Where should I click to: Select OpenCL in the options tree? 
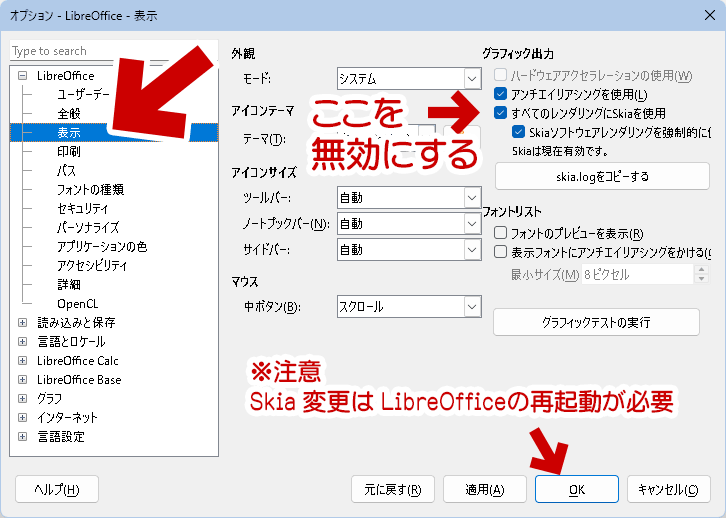point(78,304)
